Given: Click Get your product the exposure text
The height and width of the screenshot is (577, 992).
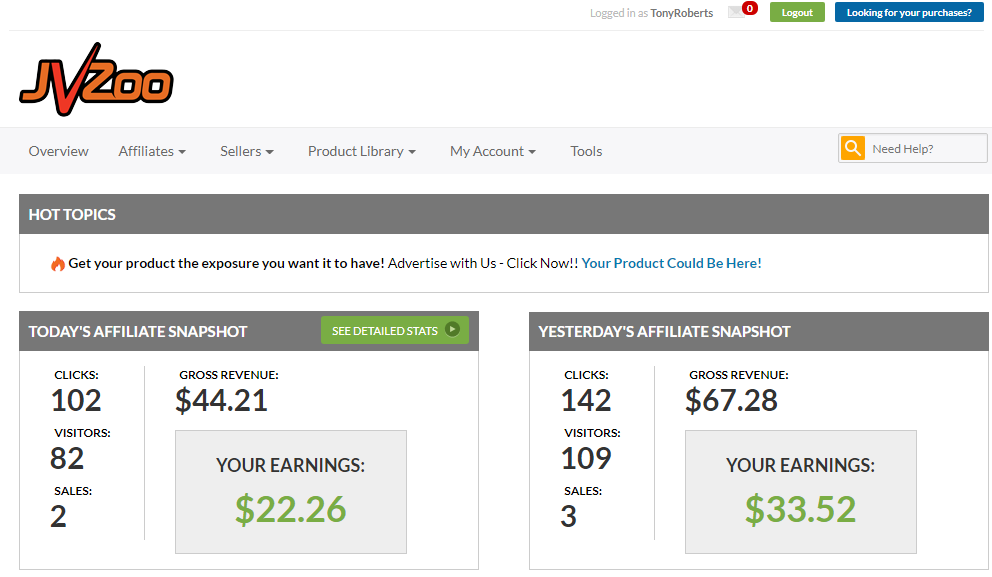Looking at the screenshot, I should click(226, 263).
